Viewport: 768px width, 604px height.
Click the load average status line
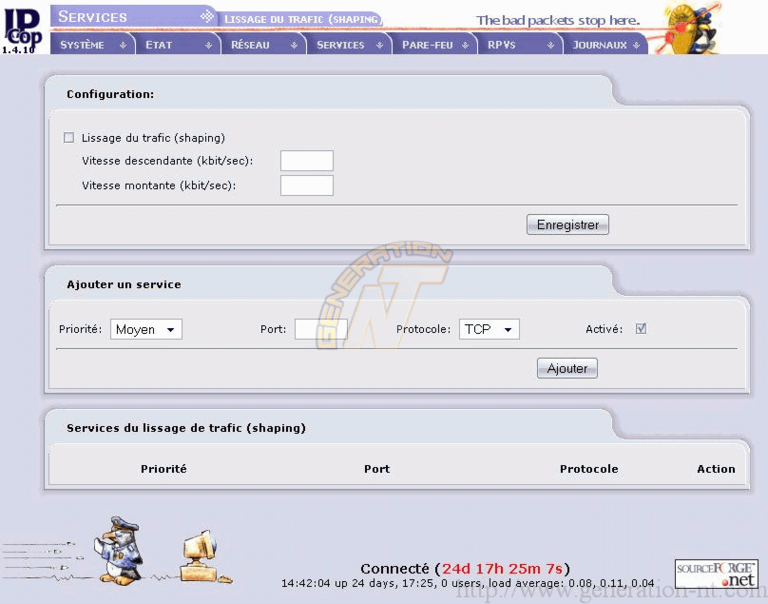click(467, 583)
